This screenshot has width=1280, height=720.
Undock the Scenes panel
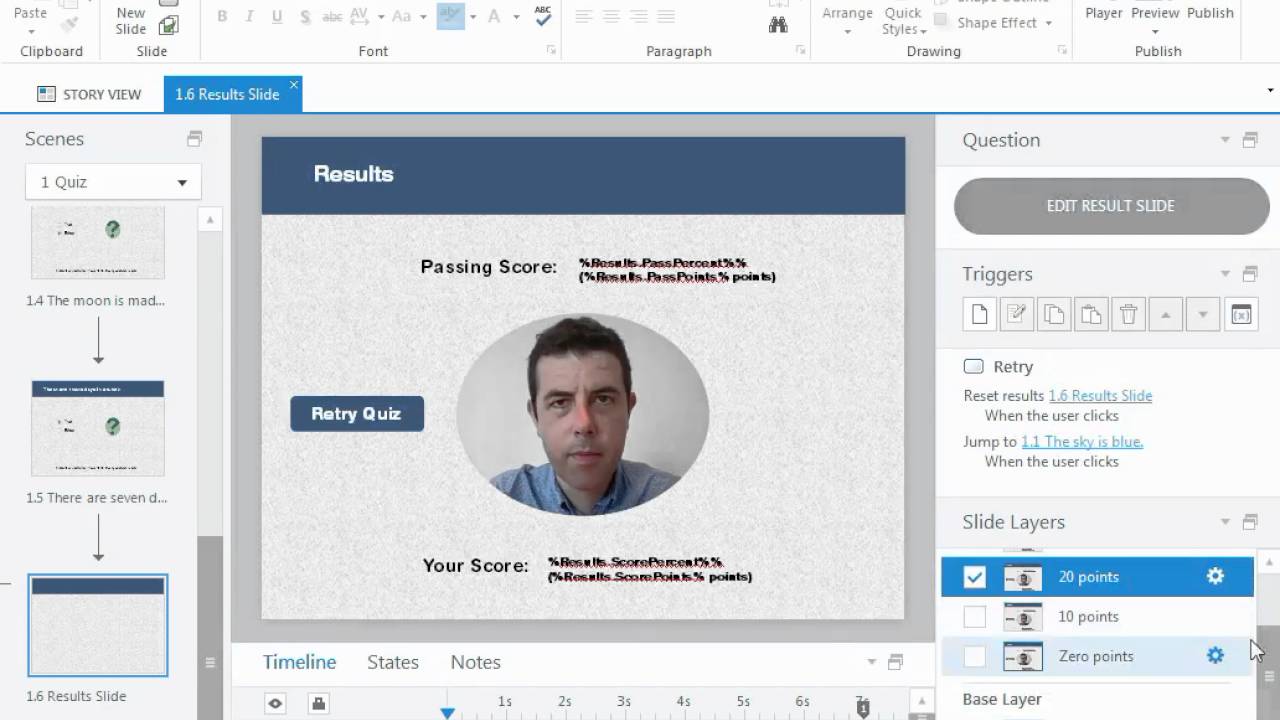pyautogui.click(x=195, y=139)
